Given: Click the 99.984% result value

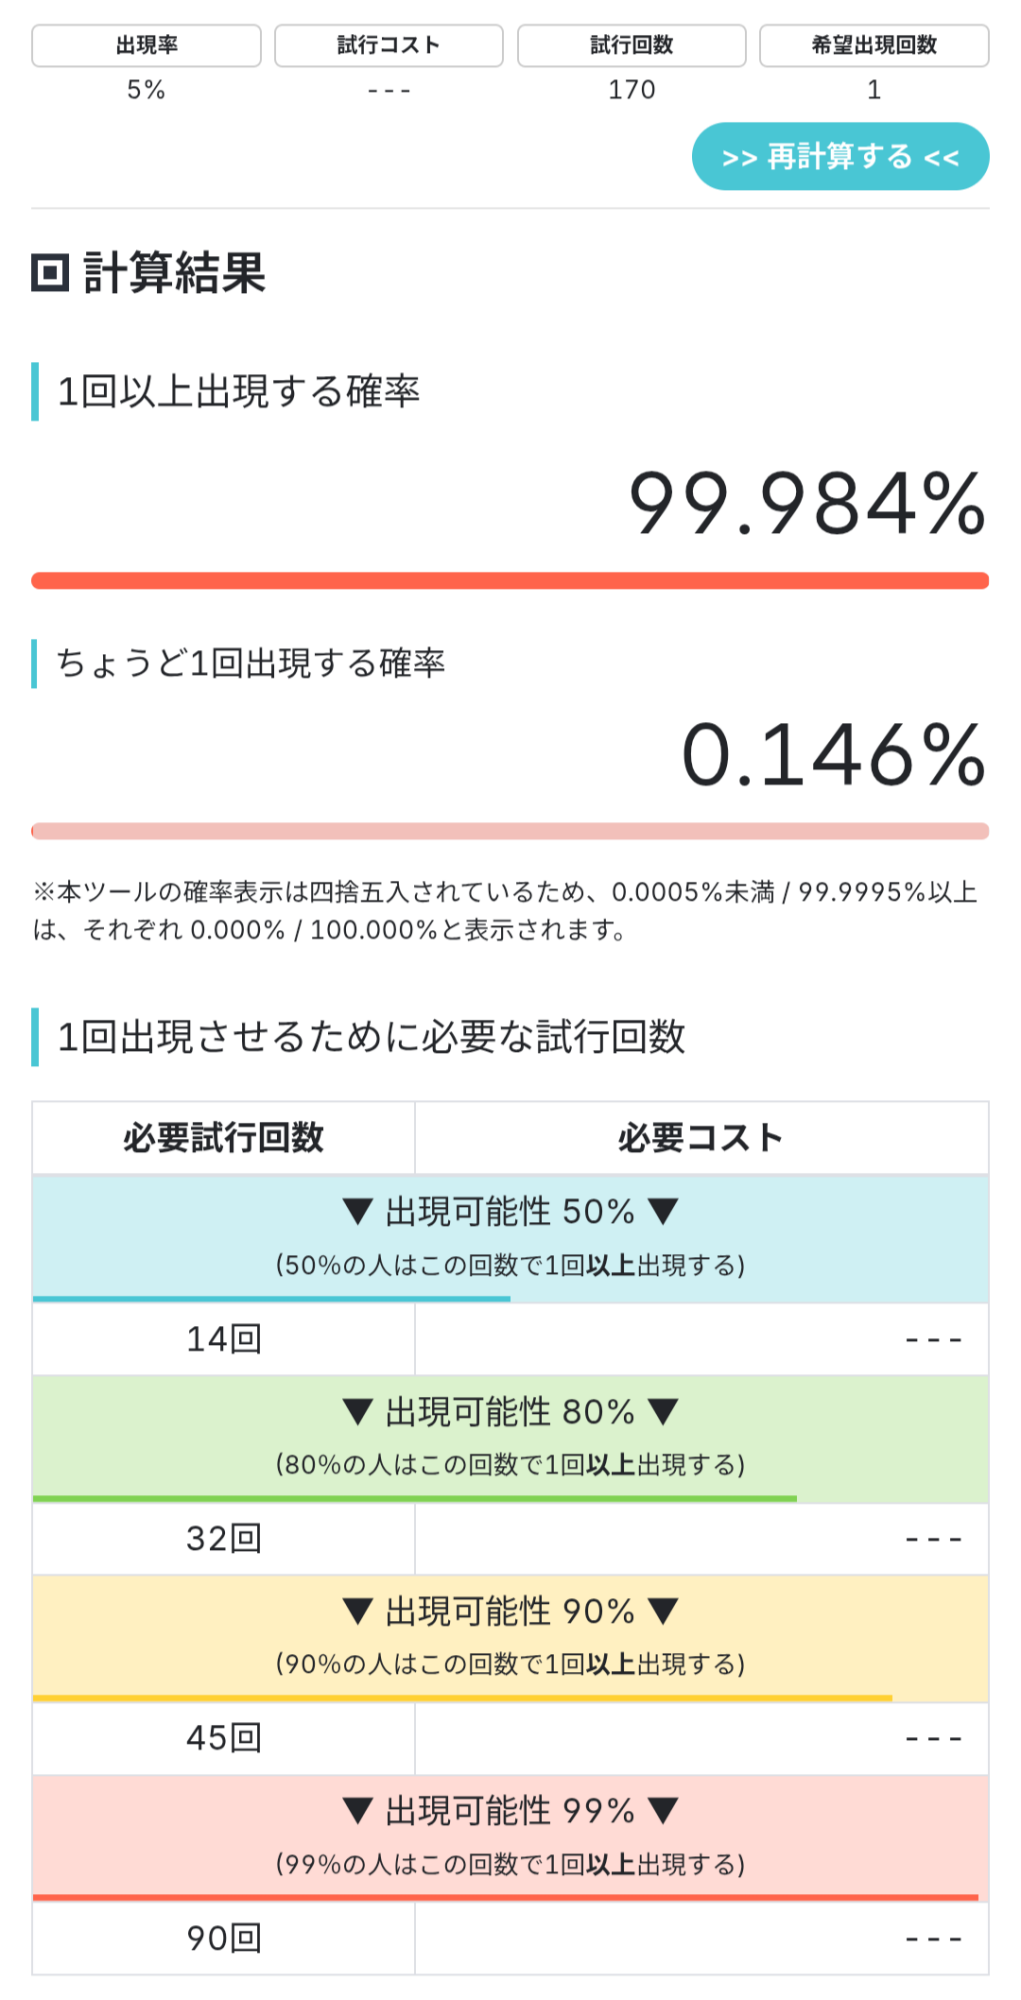Looking at the screenshot, I should point(806,504).
